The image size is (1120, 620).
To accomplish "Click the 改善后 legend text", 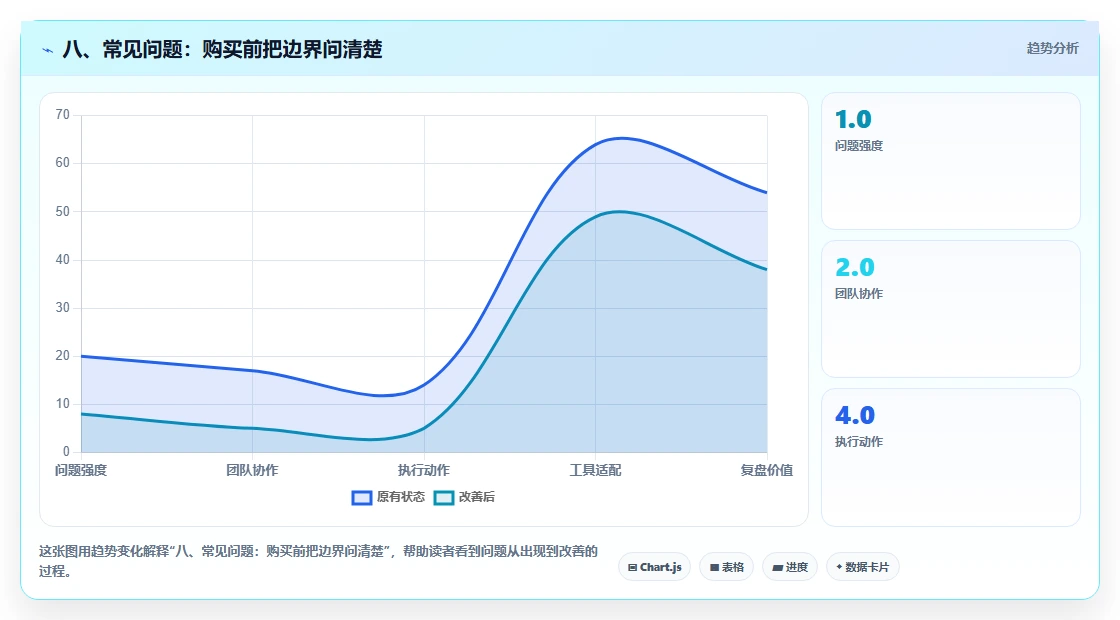I will [x=476, y=497].
